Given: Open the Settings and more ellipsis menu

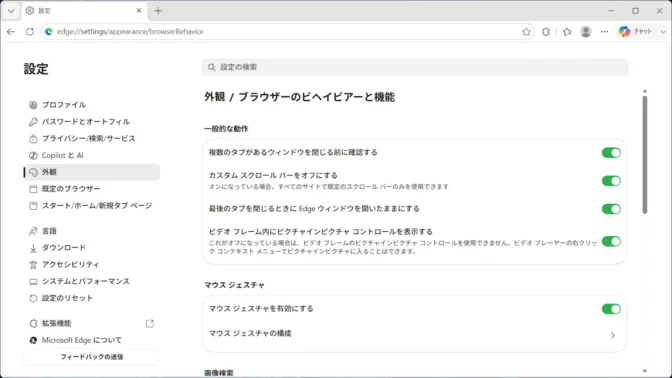Looking at the screenshot, I should point(604,32).
